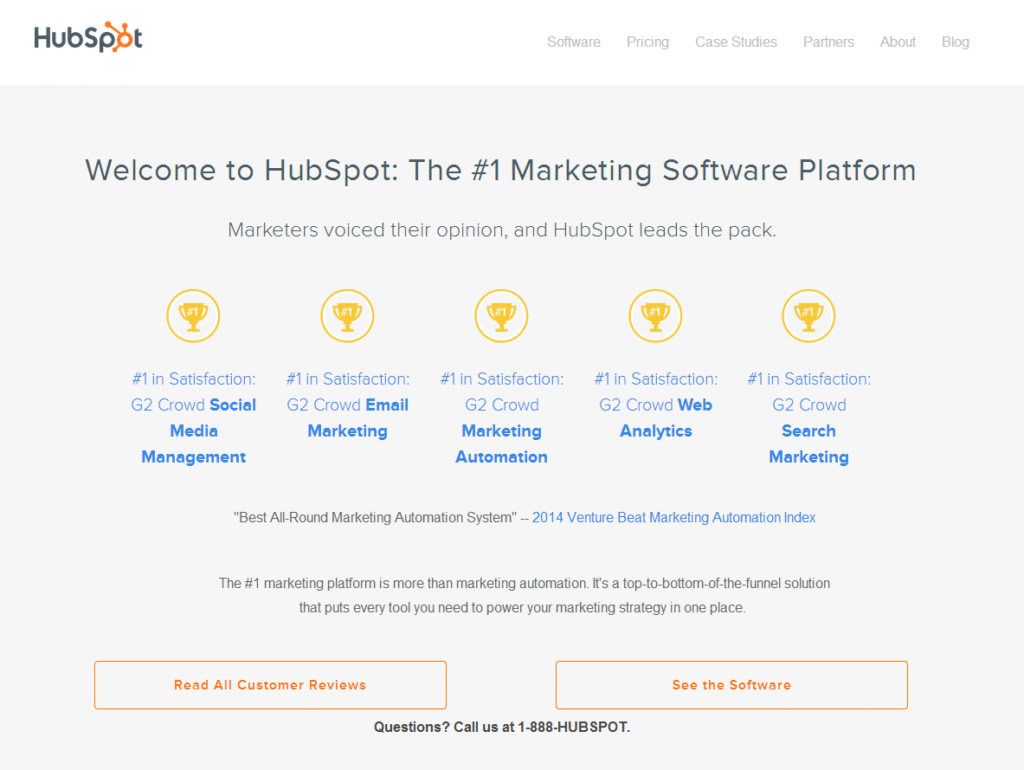1024x770 pixels.
Task: Click trophy icon above Search Marketing
Action: 808,316
